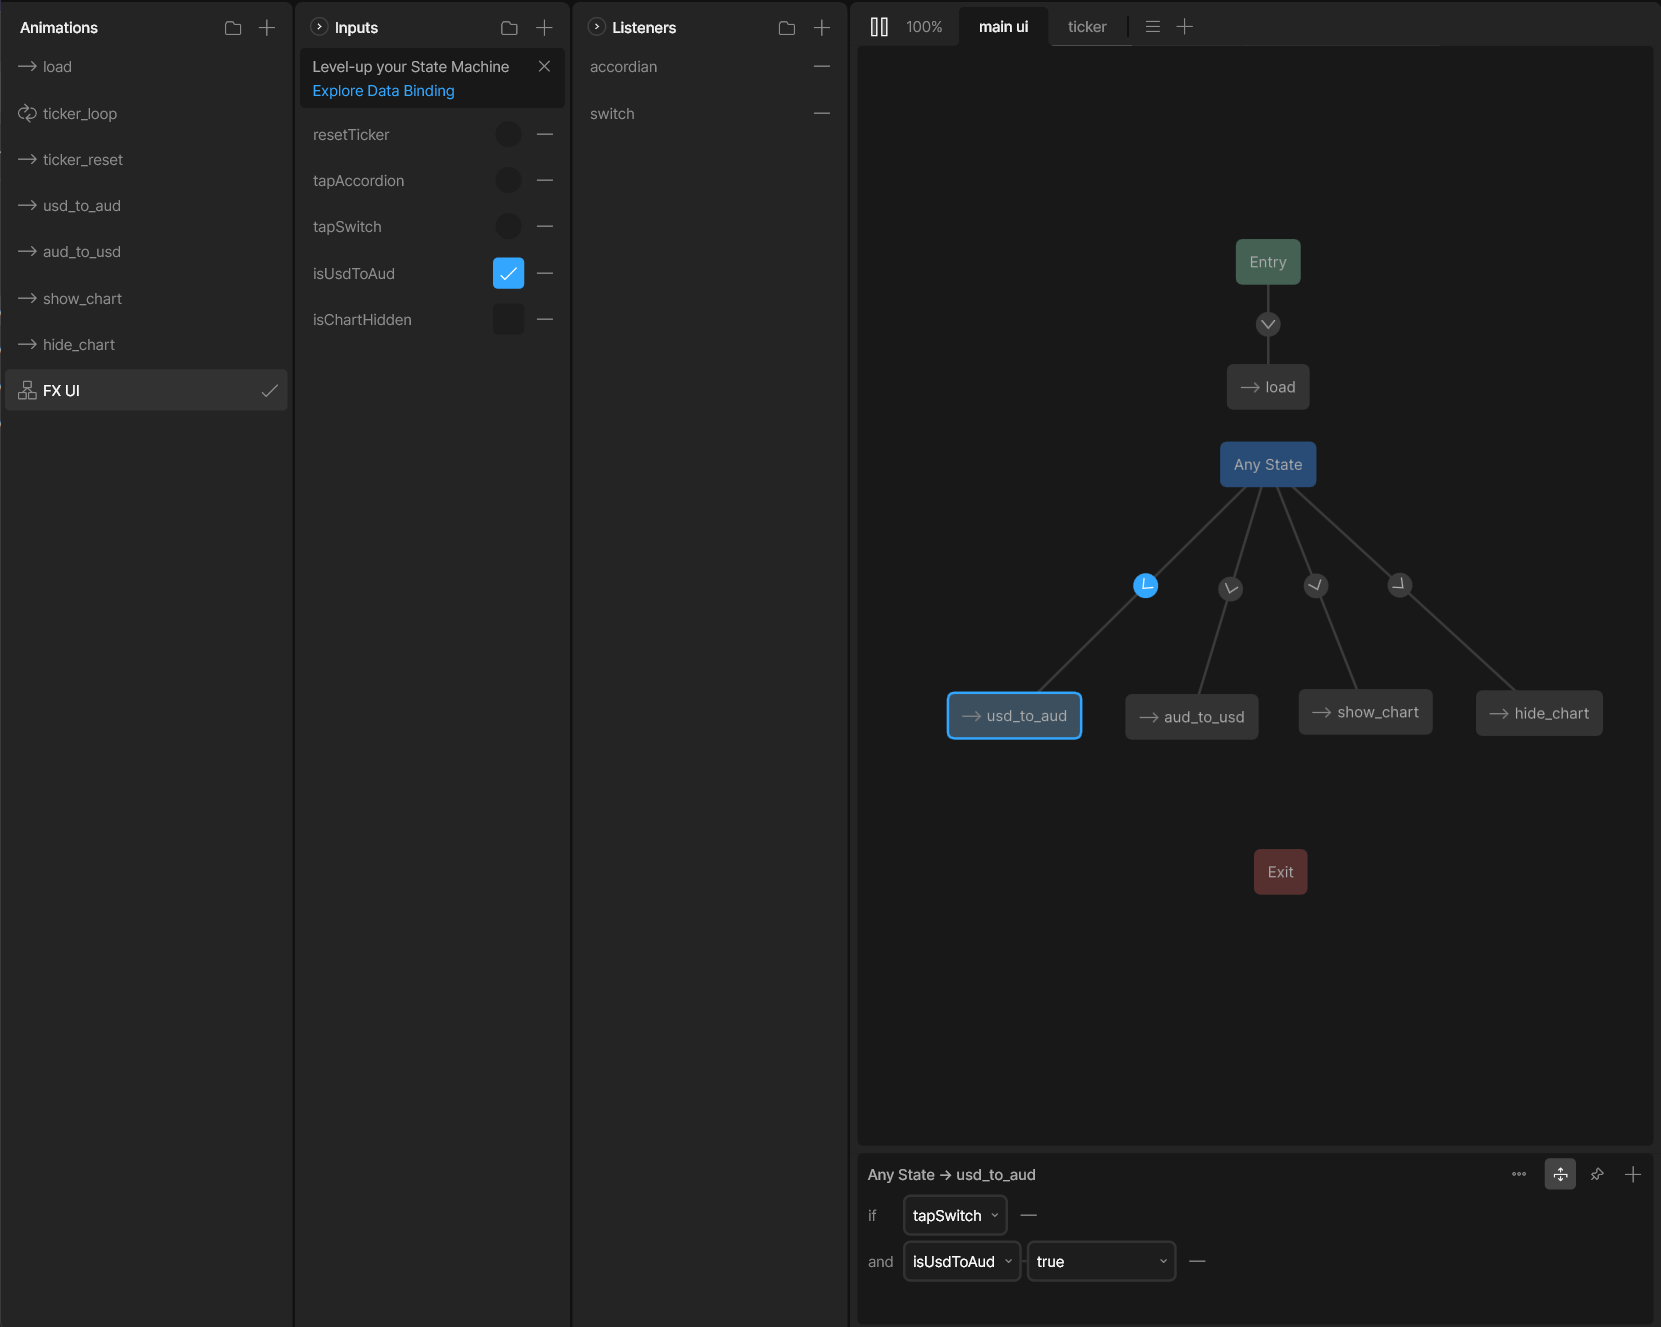The height and width of the screenshot is (1327, 1661).
Task: Switch to the ticker layer tab
Action: pos(1087,27)
